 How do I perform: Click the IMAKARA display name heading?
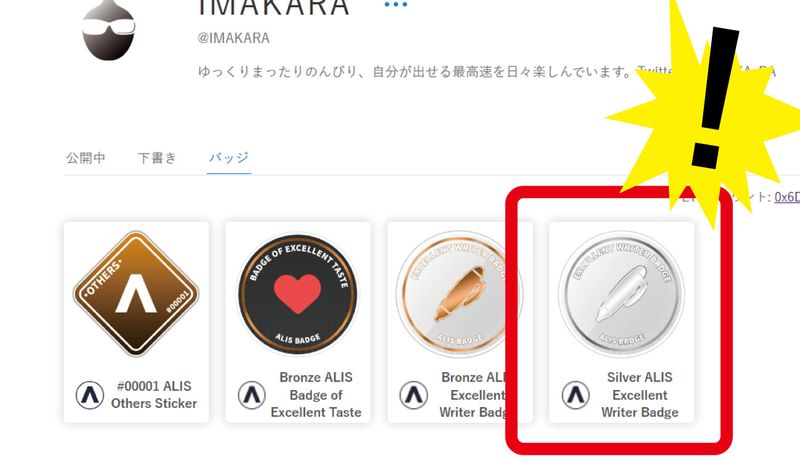click(274, 7)
